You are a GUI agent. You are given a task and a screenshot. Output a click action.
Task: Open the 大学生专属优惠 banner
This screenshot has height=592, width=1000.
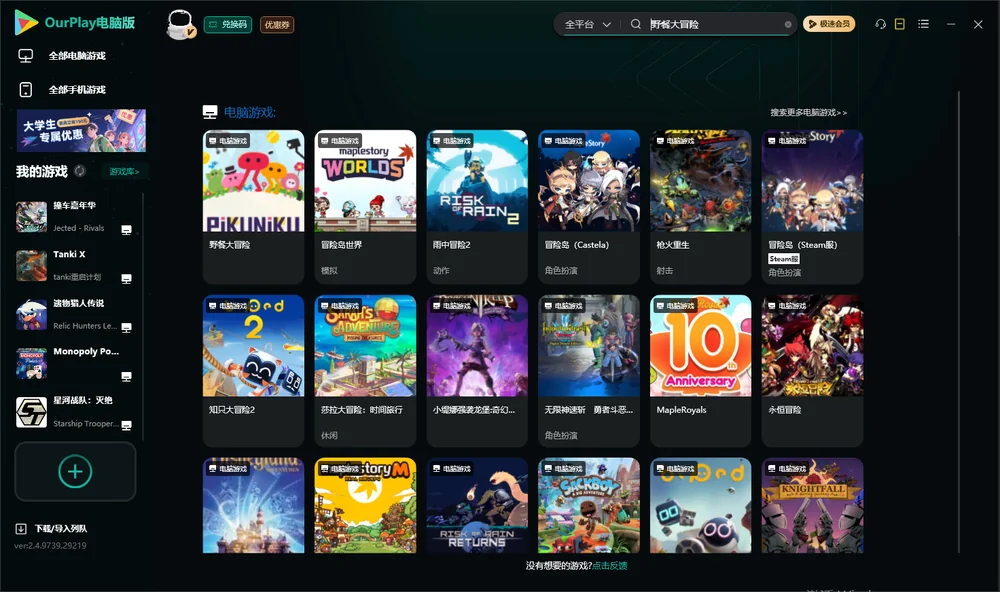pyautogui.click(x=81, y=130)
